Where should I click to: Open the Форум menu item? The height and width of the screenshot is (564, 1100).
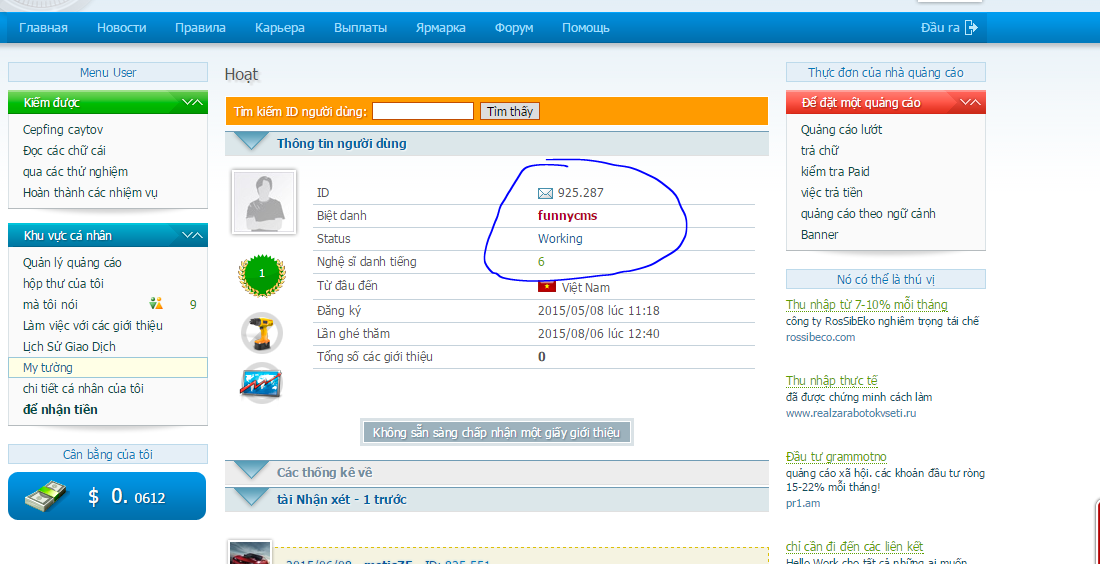(x=514, y=28)
